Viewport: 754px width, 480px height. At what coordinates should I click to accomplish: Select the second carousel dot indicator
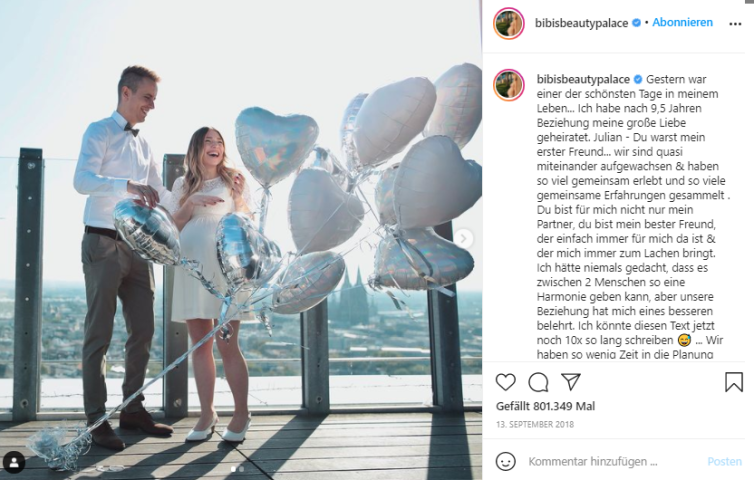click(241, 469)
